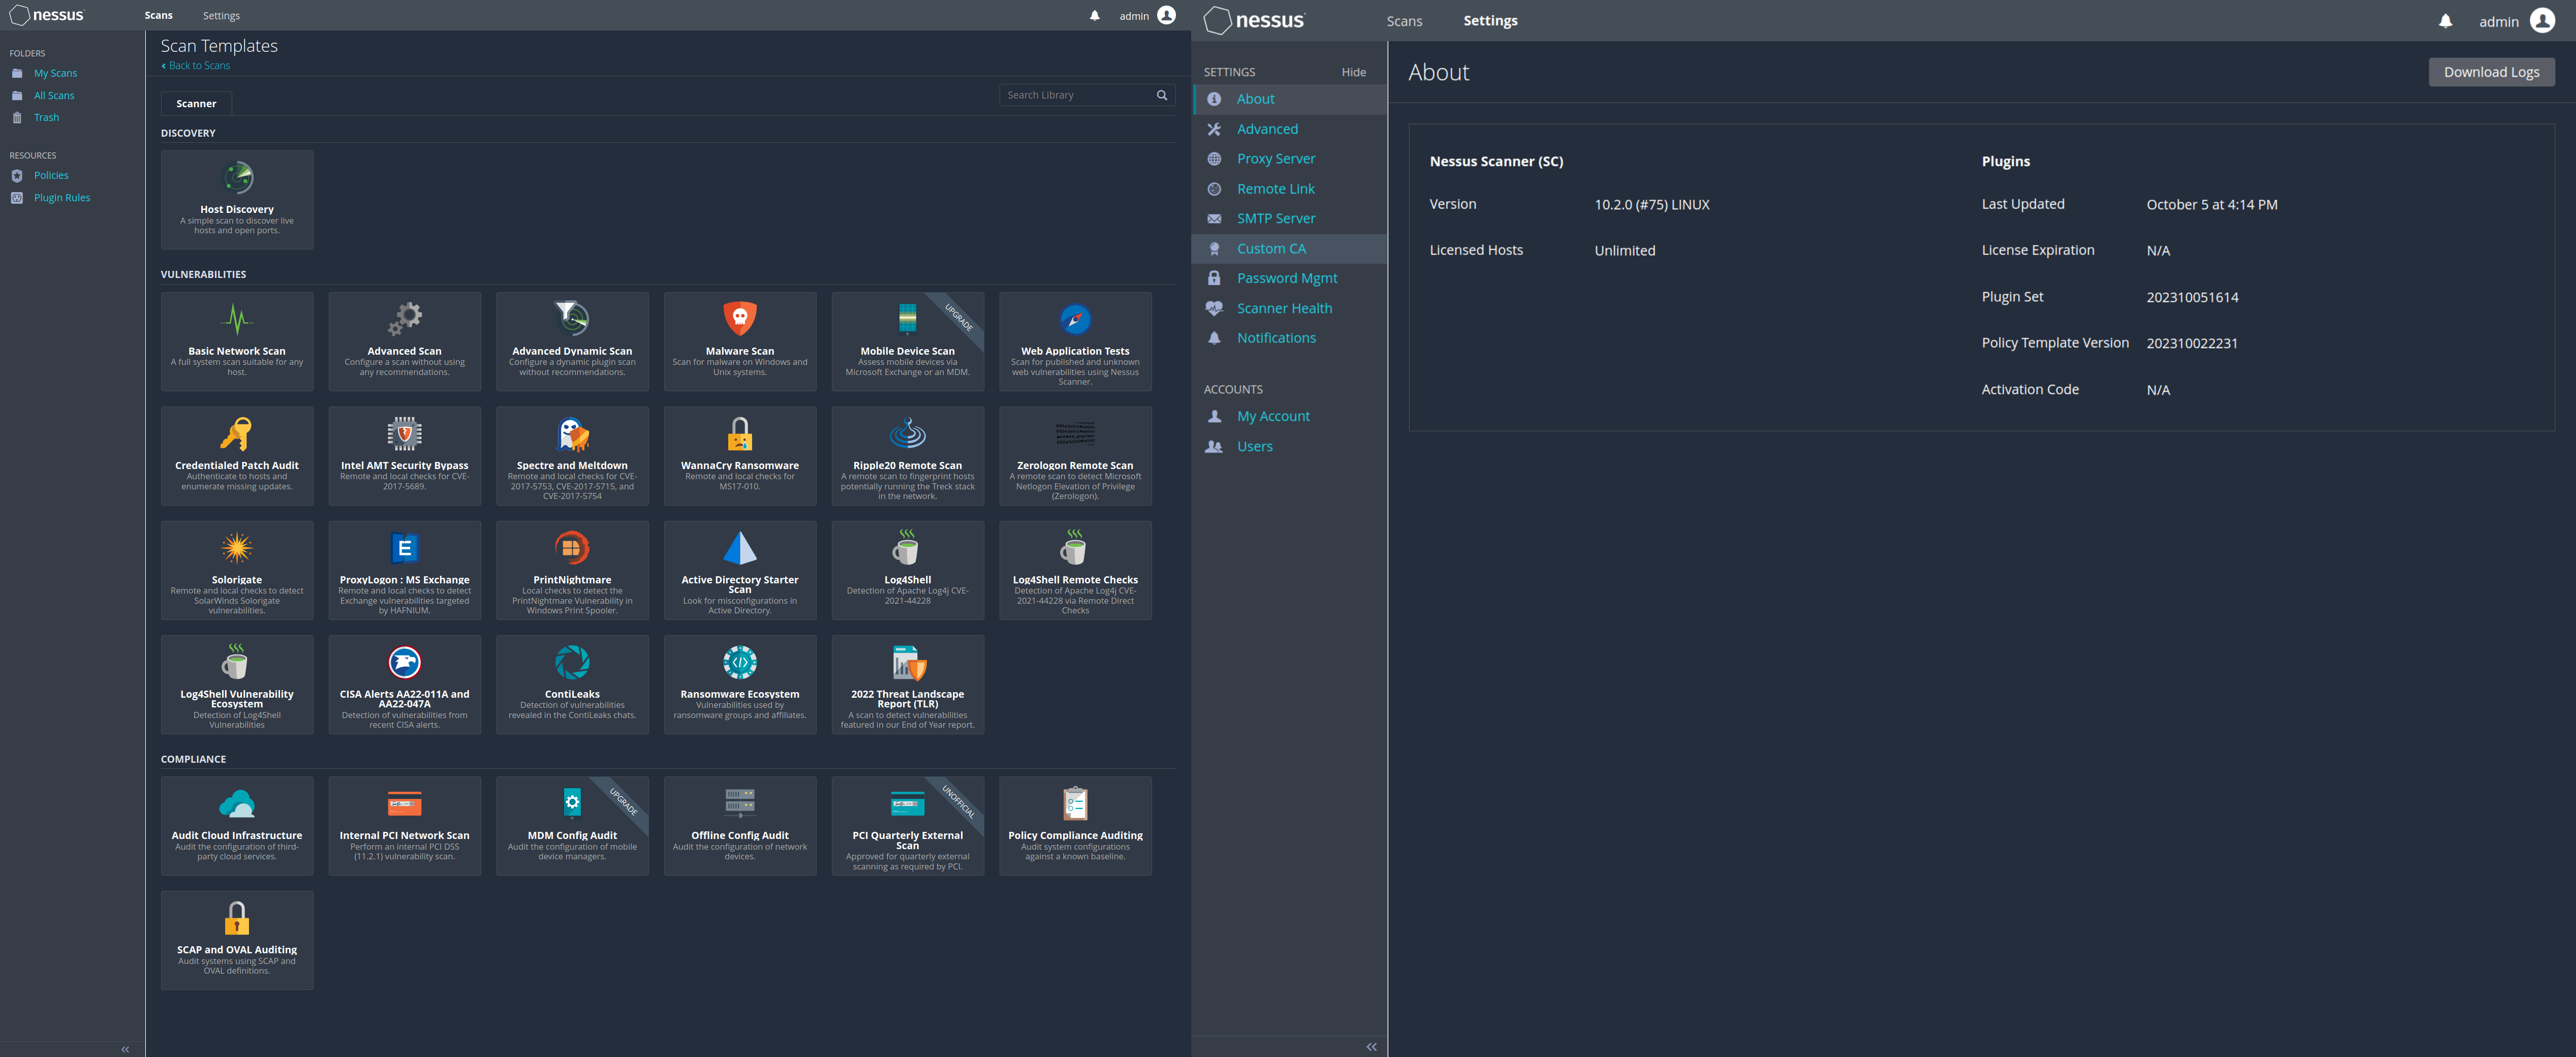Open the Proxy Server settings
Viewport: 2576px width, 1057px height.
click(x=1289, y=159)
